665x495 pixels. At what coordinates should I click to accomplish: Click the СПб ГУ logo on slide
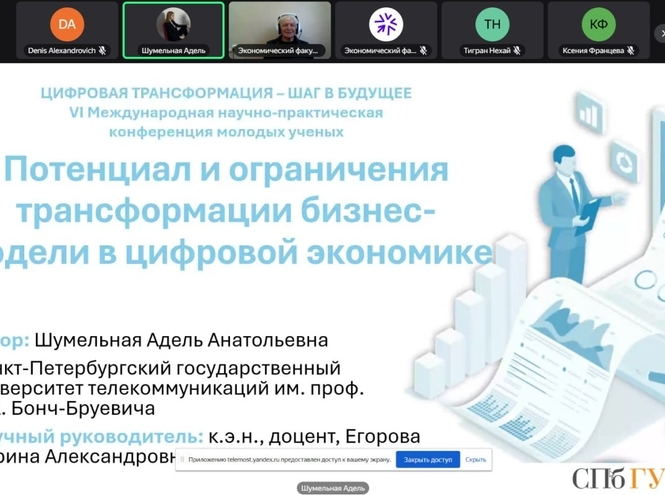pos(618,478)
